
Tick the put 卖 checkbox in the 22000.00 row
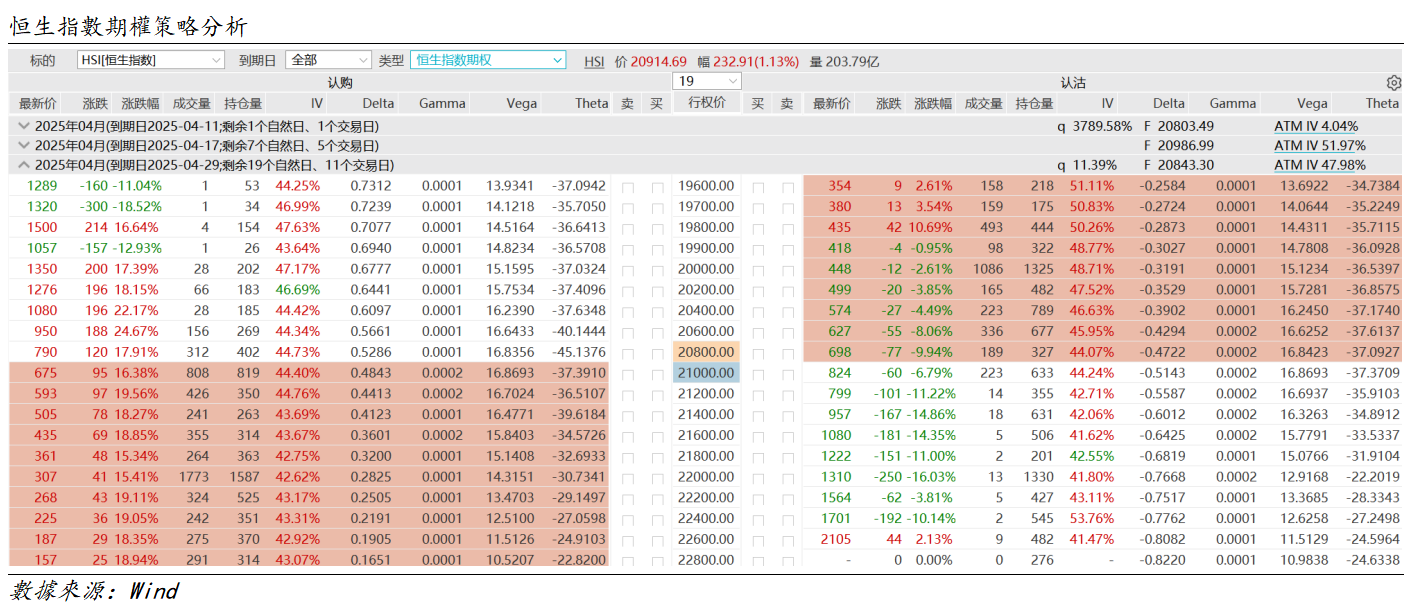(x=788, y=477)
